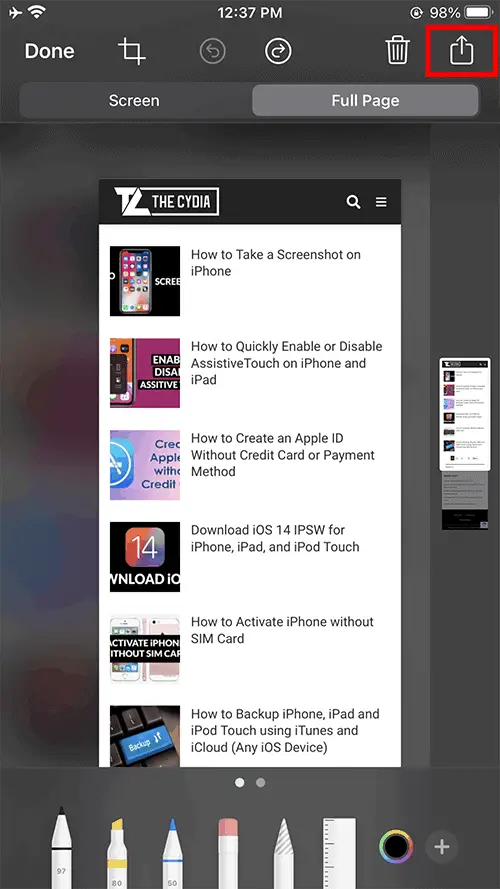Image resolution: width=500 pixels, height=889 pixels.
Task: Tap the 12:37 PM clock
Action: click(x=250, y=12)
